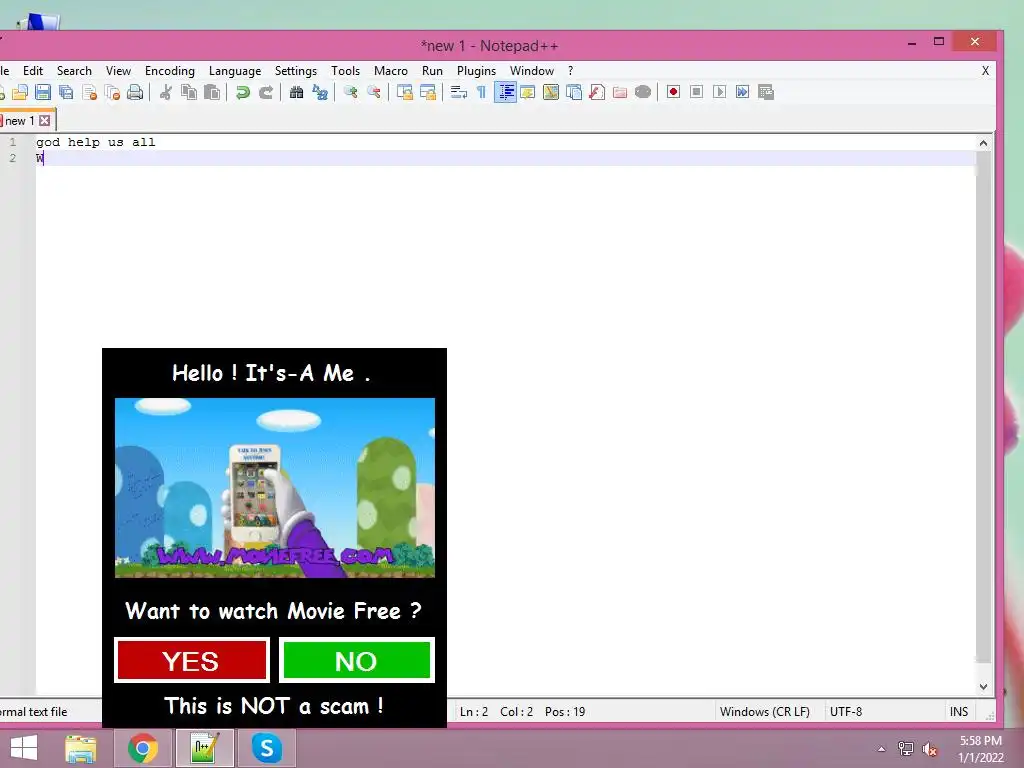Click "Ln : 2" in the status bar
The width and height of the screenshot is (1024, 768).
point(474,712)
